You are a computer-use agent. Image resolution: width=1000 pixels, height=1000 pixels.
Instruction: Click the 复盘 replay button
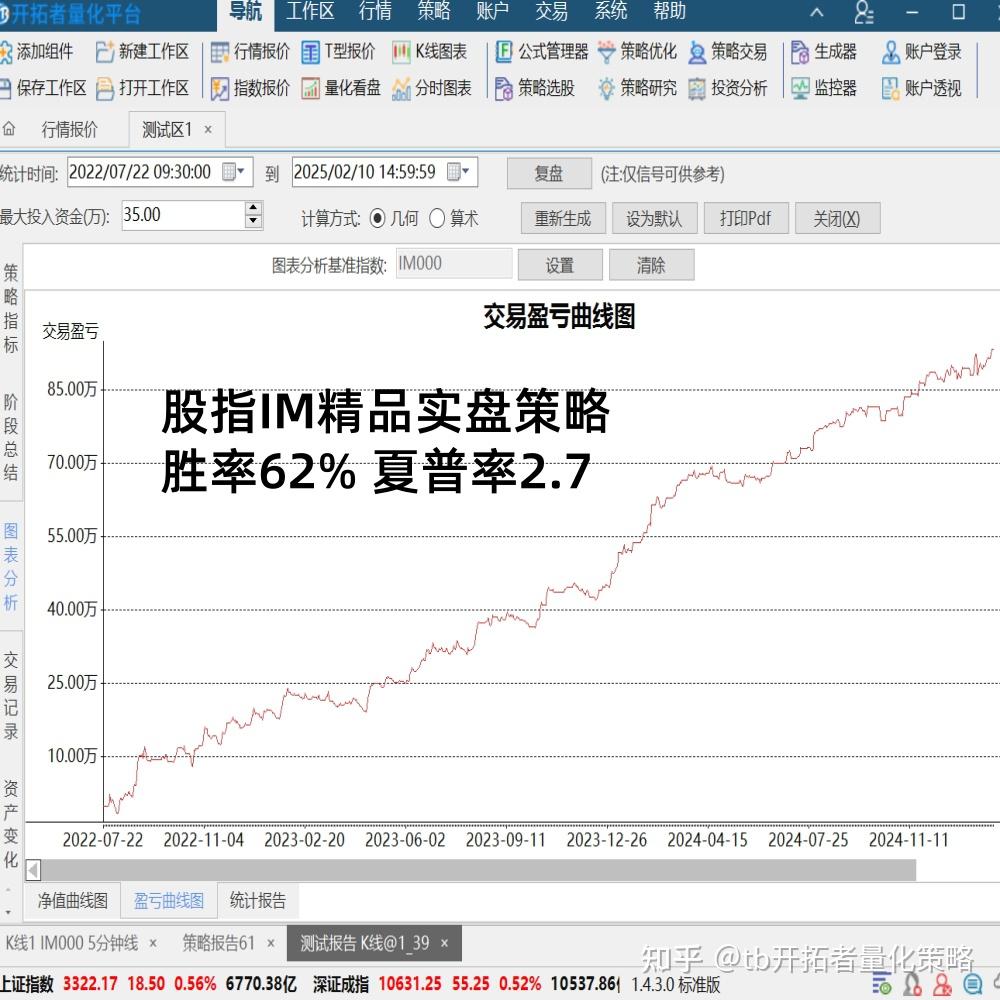549,172
